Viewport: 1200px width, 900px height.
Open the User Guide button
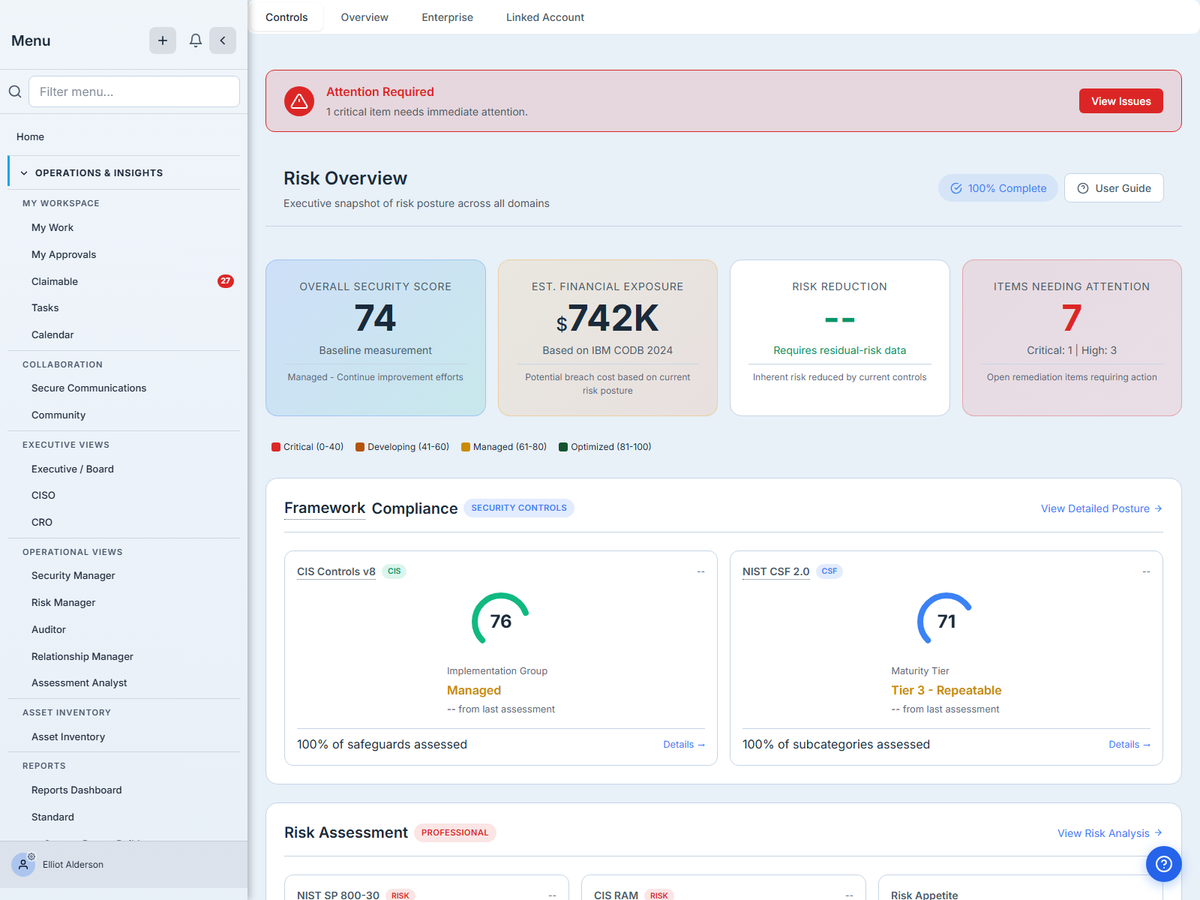(1114, 188)
